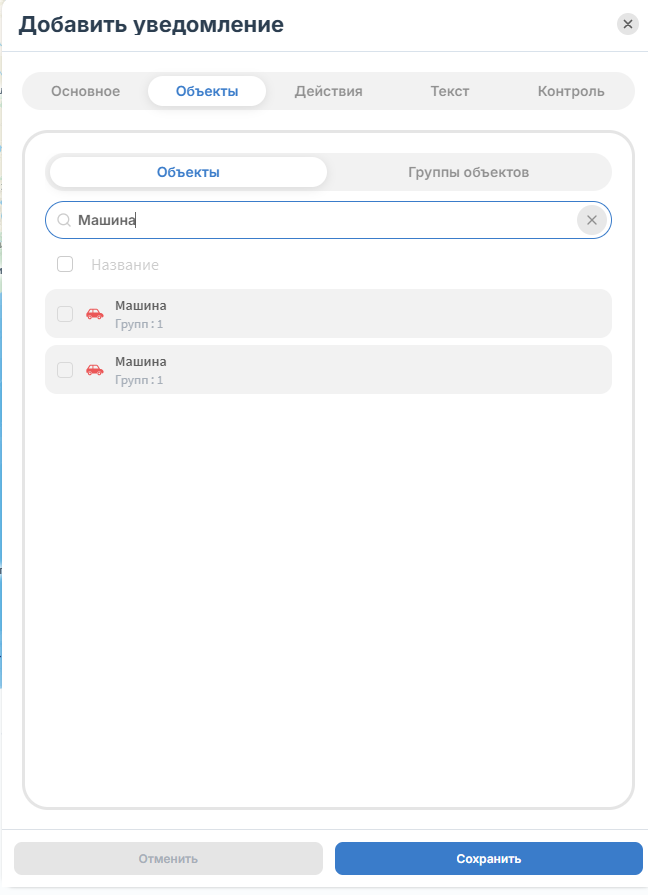Clear the Машина search field
Screen dimensions: 648x895
591,220
